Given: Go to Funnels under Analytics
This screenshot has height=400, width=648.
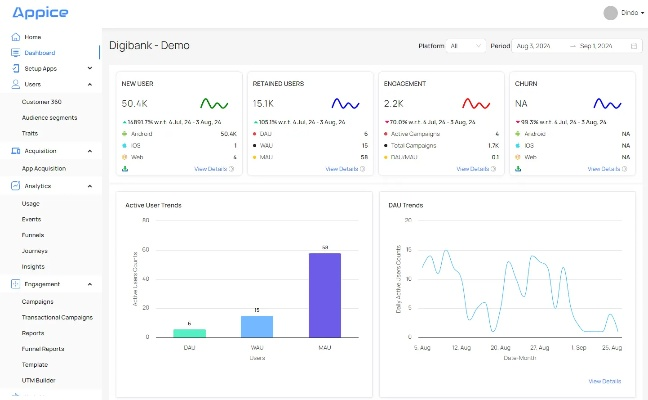Looking at the screenshot, I should [33, 235].
